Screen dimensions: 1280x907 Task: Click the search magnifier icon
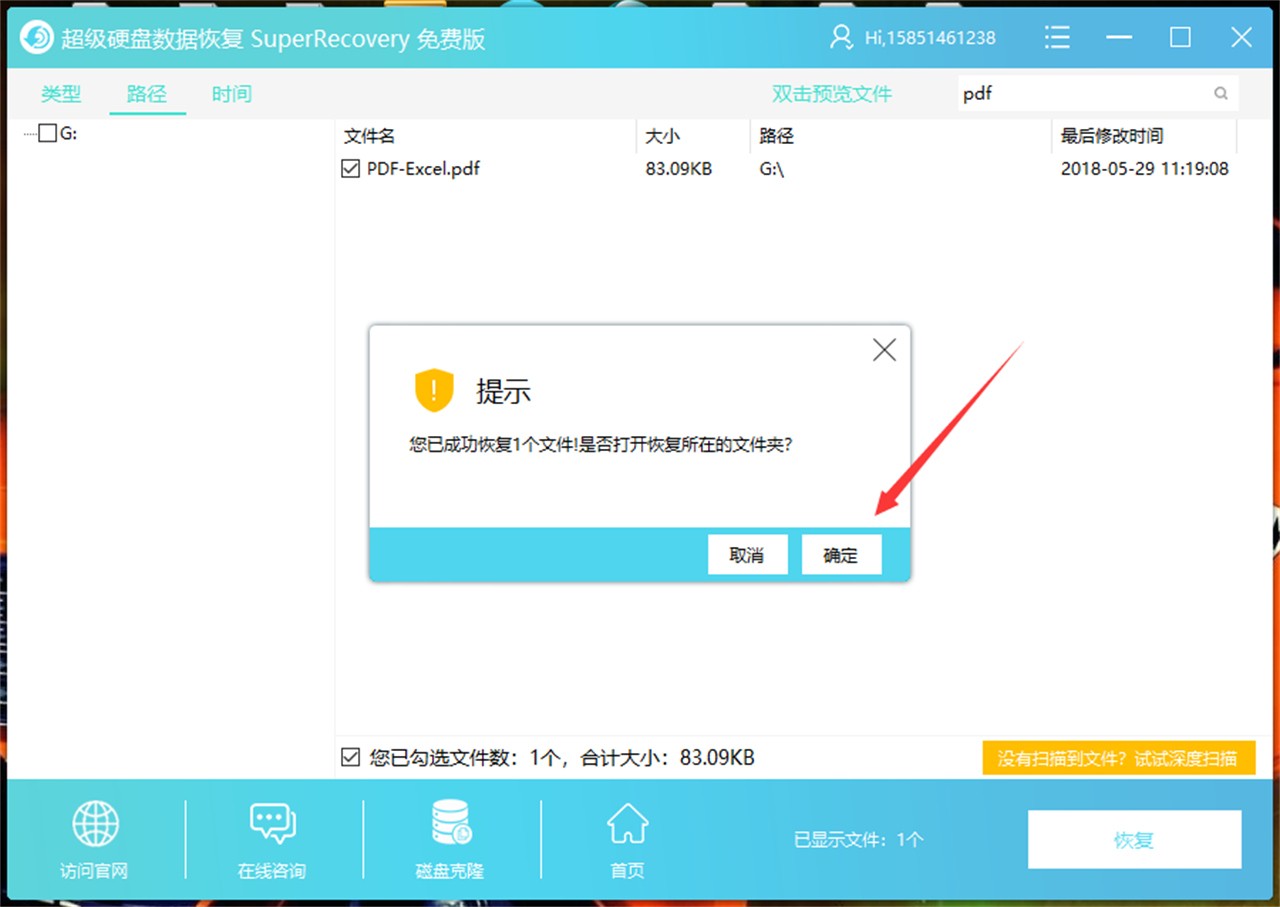pyautogui.click(x=1221, y=92)
